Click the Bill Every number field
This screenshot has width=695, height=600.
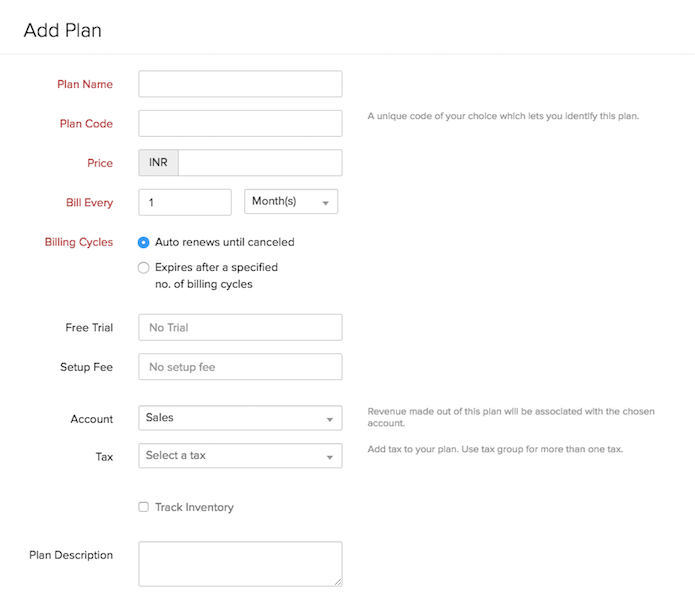185,202
